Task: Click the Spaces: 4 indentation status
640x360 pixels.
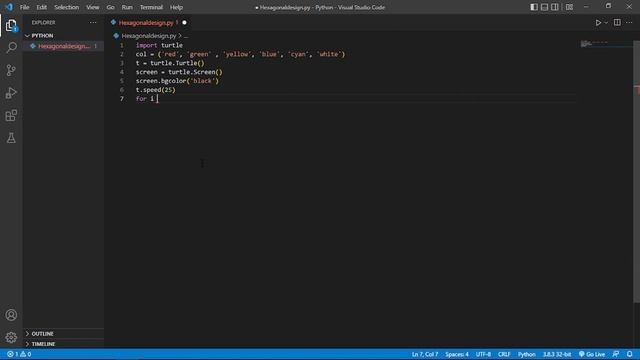Action: point(457,354)
